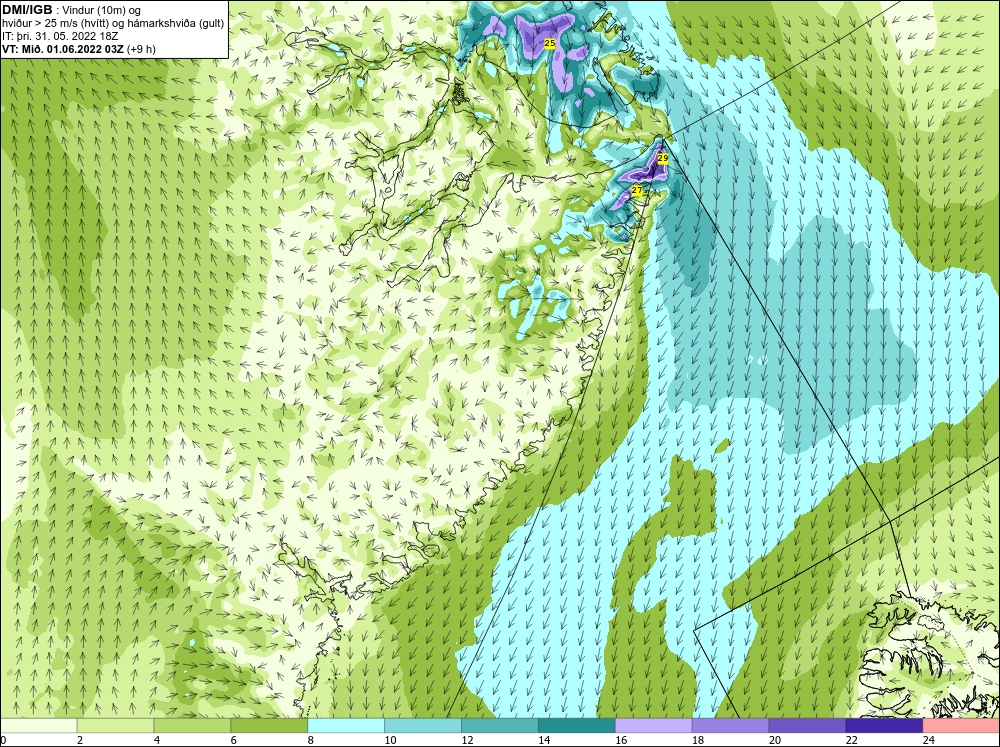Screen dimensions: 1000x747
Task: Select the pink above-24 m/s legend swatch
Action: (x=961, y=725)
